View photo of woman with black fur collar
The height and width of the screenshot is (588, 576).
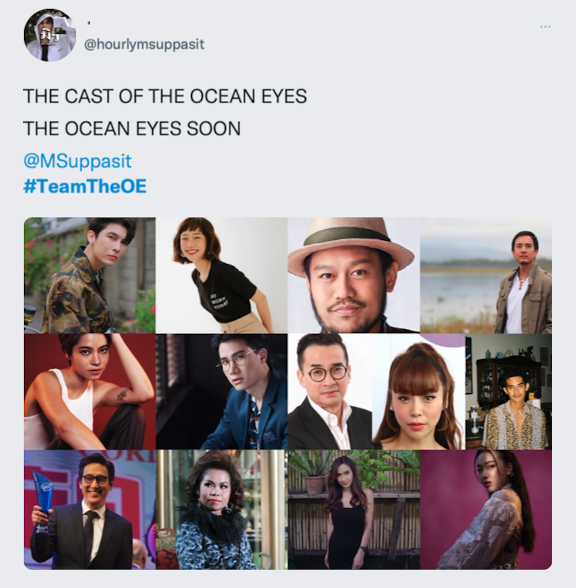pyautogui.click(x=222, y=510)
